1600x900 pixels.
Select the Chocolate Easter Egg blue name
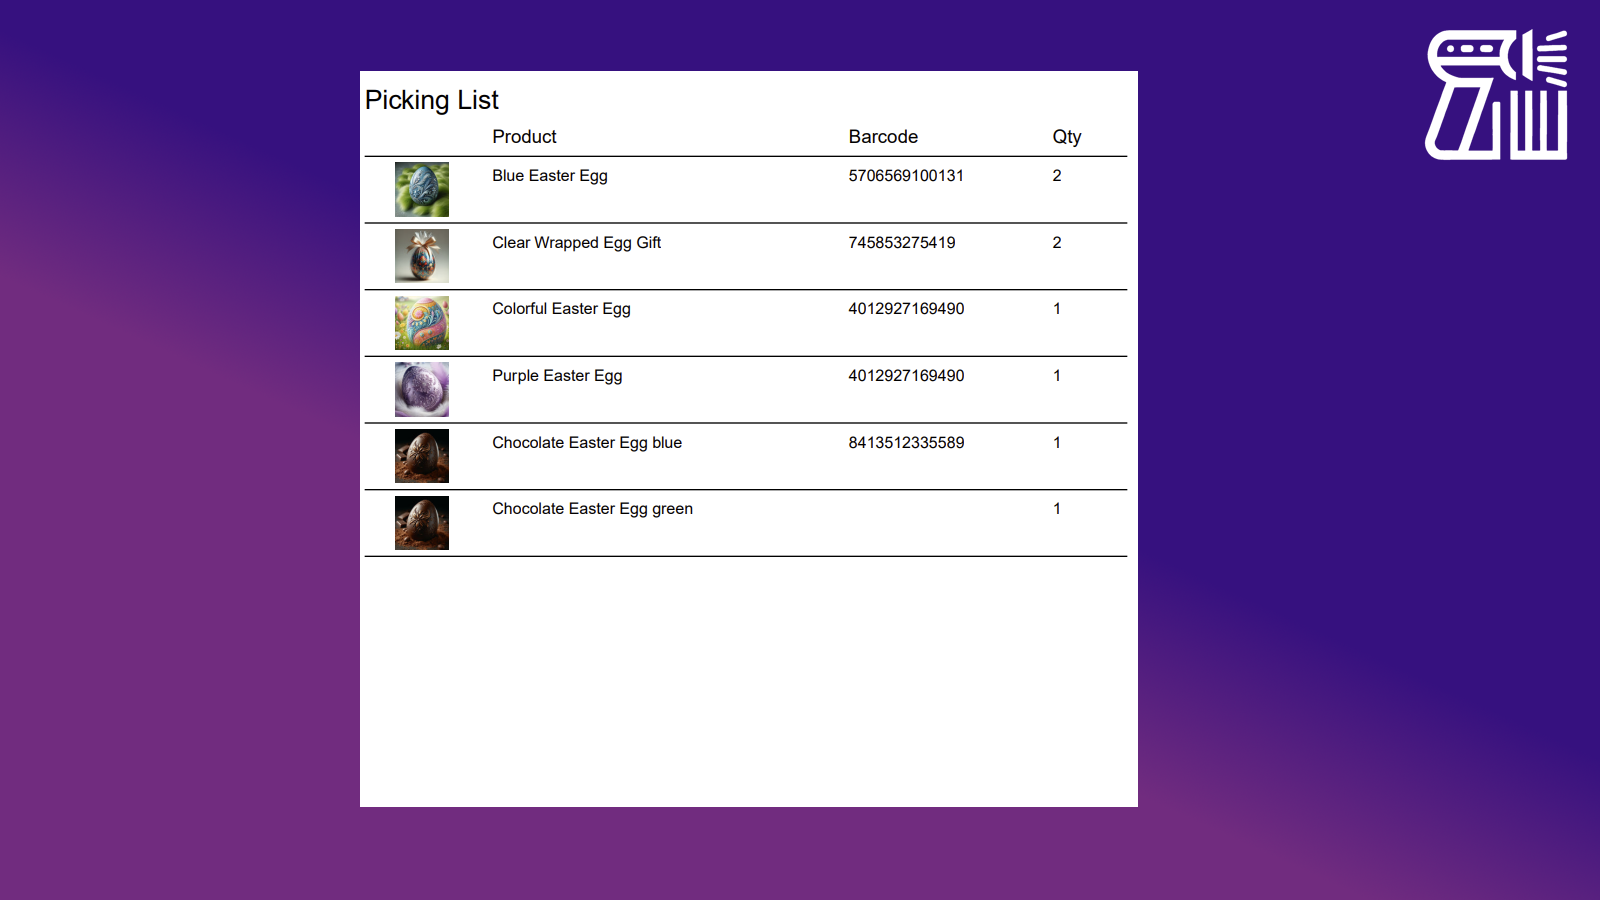(x=587, y=443)
